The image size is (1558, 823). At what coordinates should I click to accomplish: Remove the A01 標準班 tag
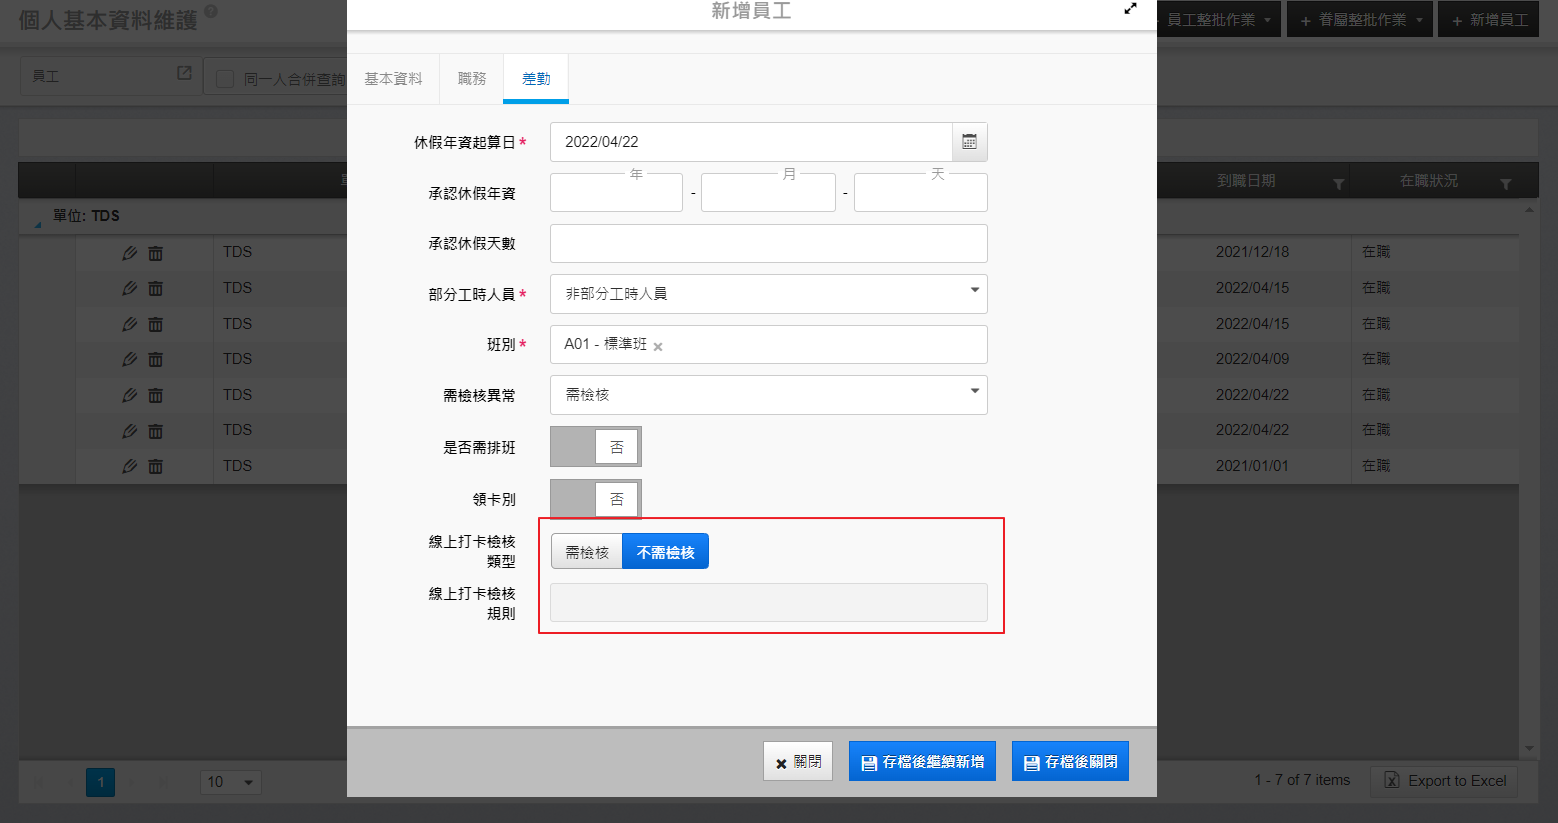658,346
